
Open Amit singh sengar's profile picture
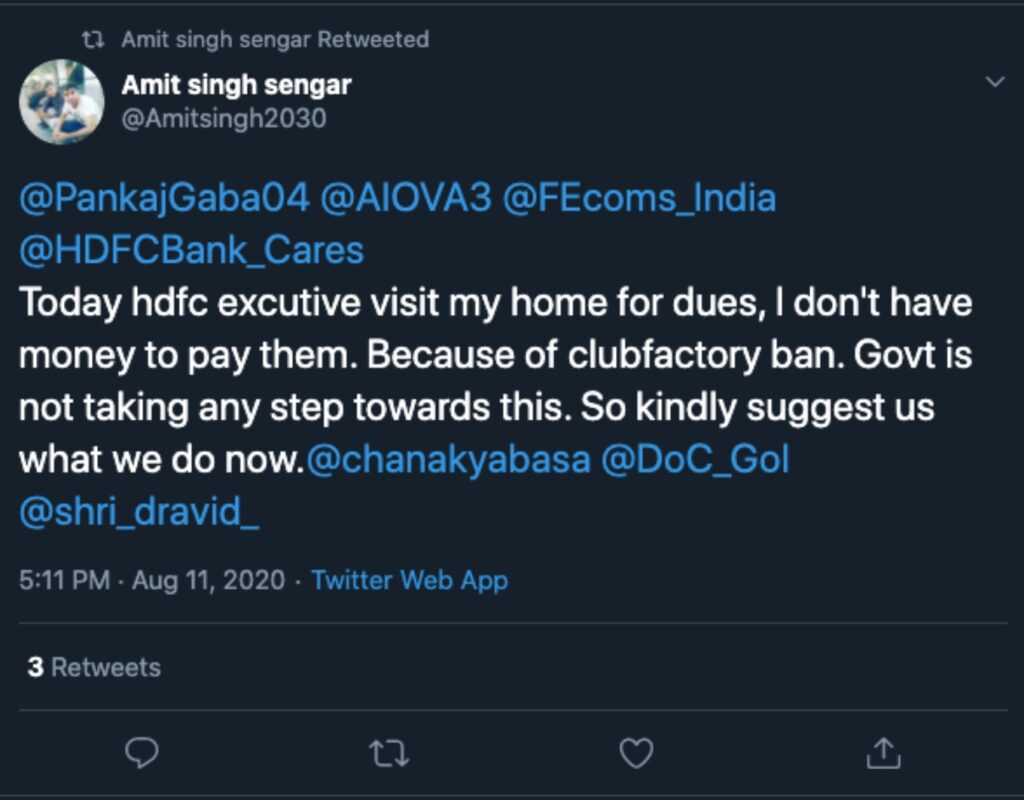coord(62,101)
